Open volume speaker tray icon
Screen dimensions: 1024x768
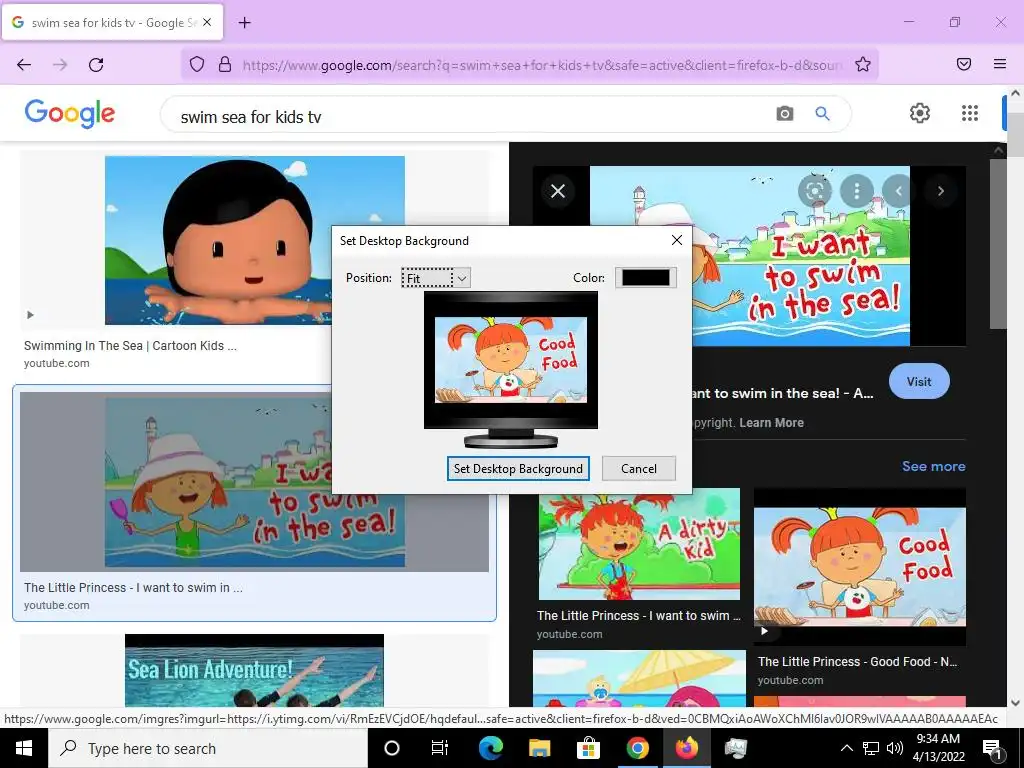pyautogui.click(x=895, y=748)
